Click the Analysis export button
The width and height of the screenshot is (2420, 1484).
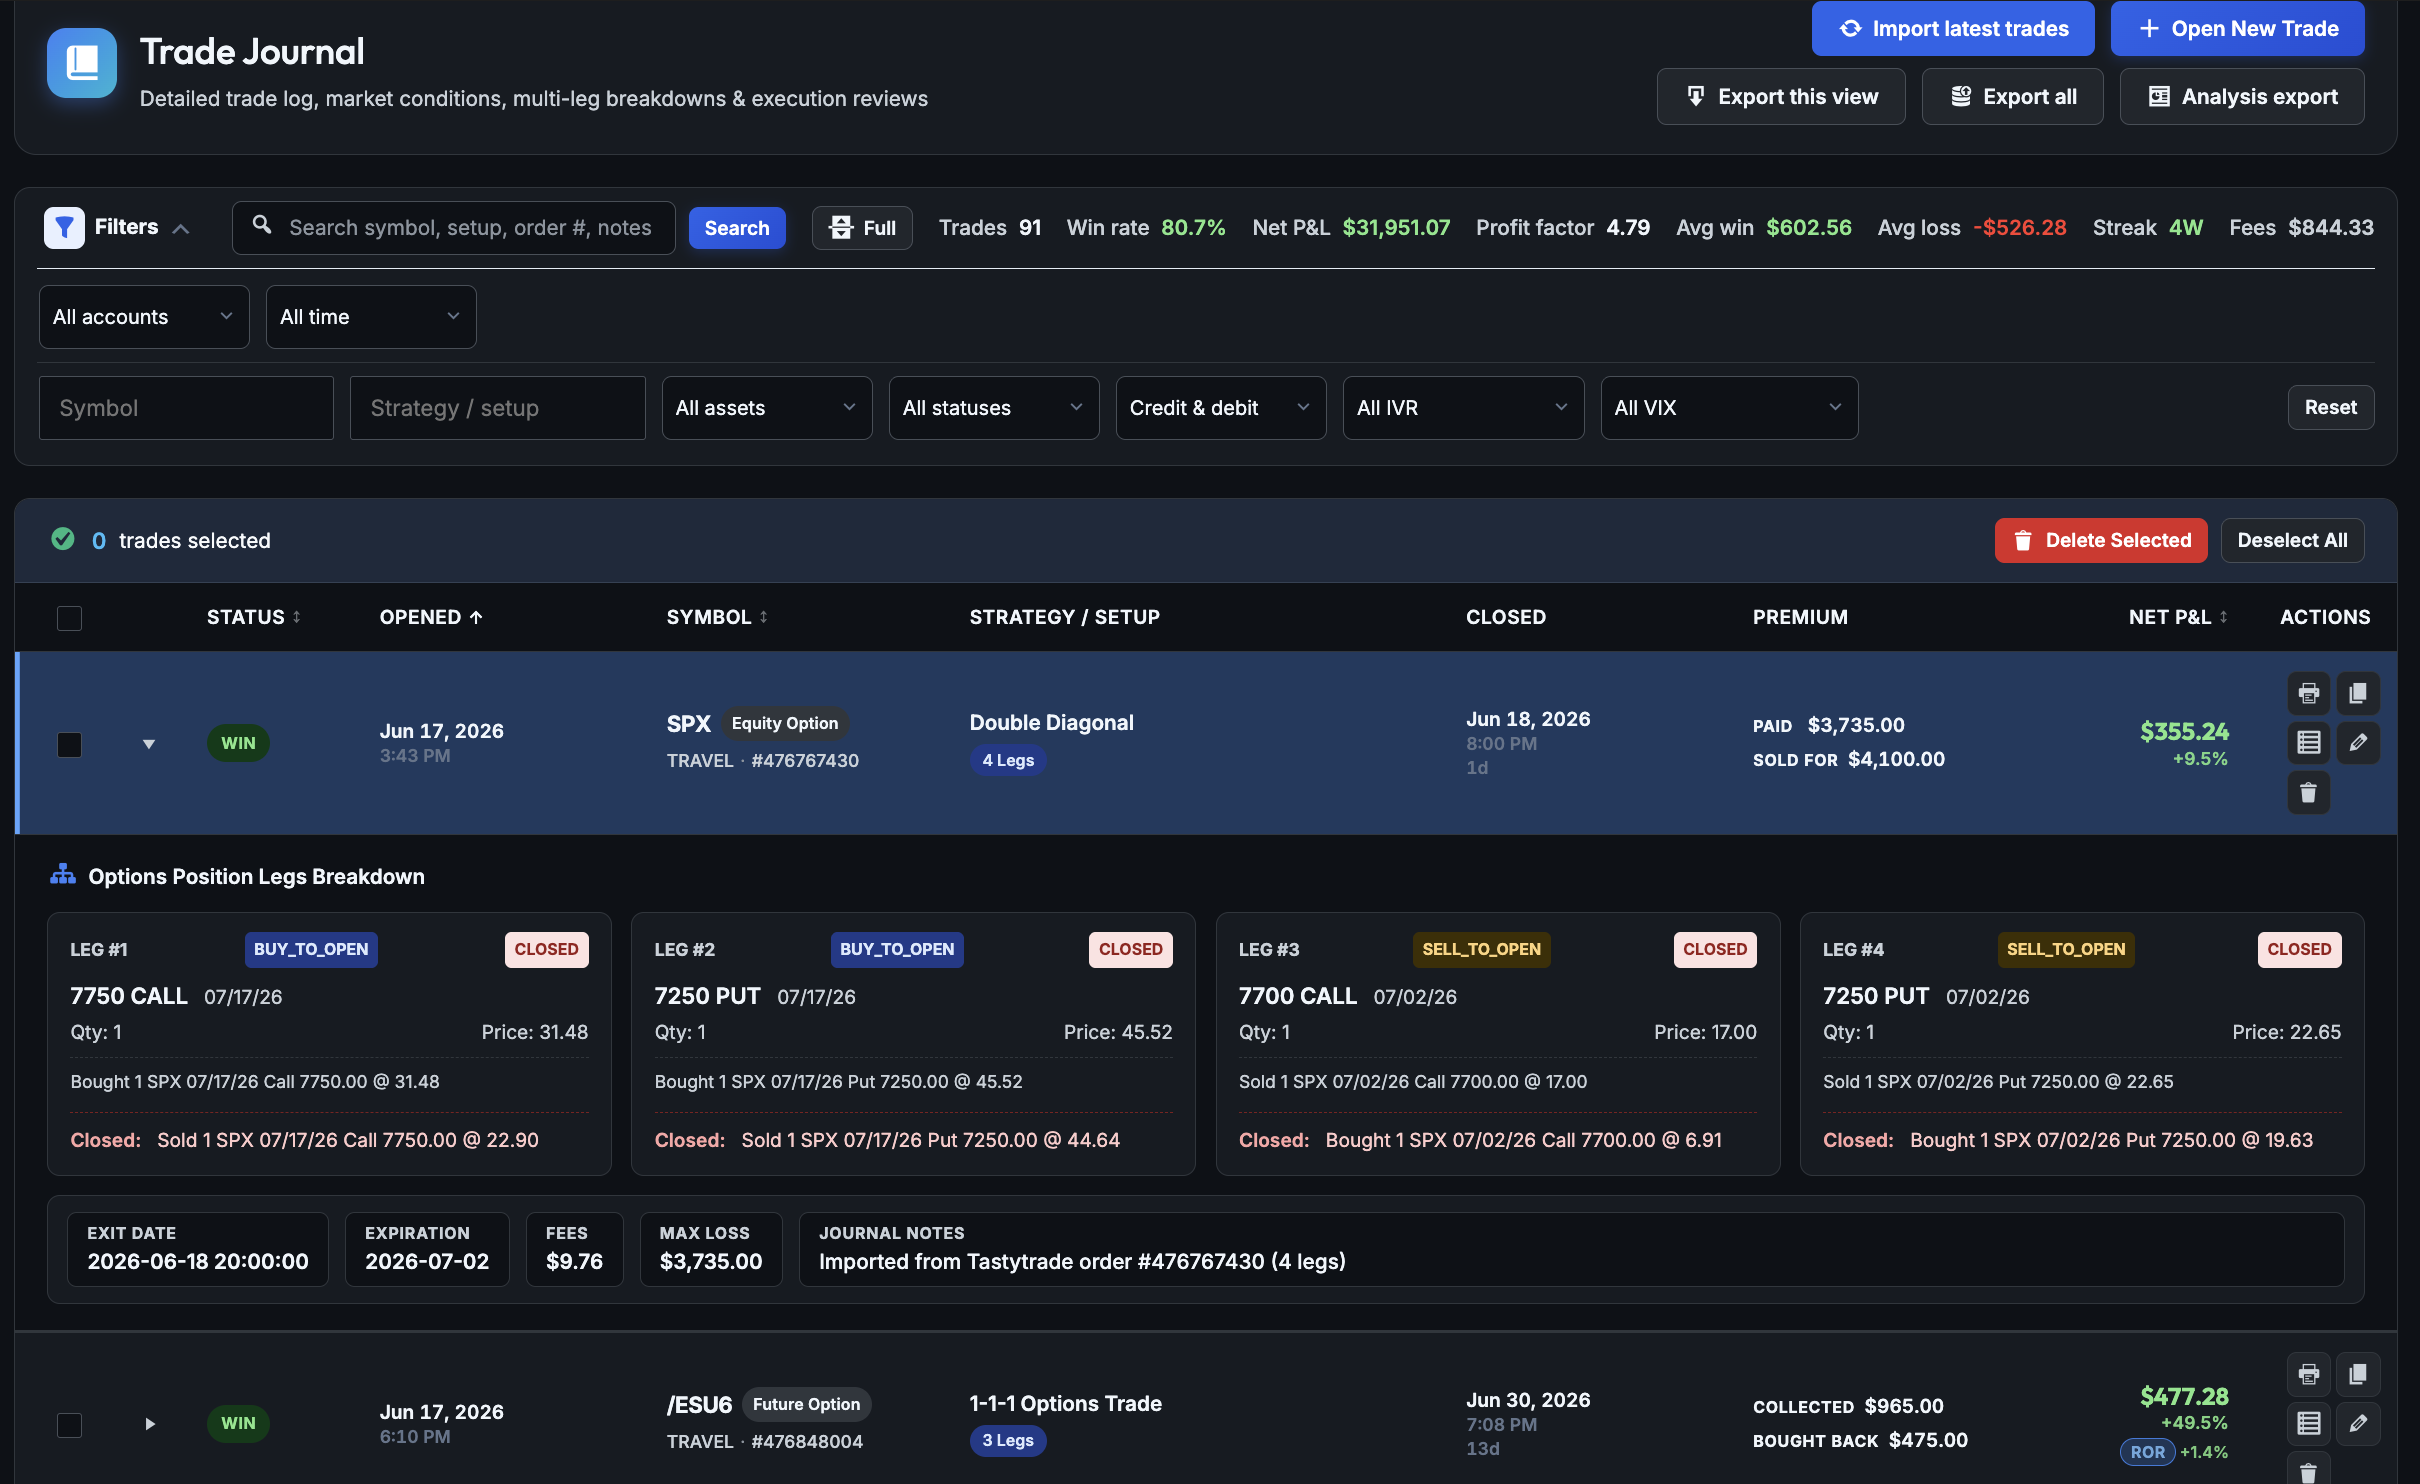coord(2241,97)
